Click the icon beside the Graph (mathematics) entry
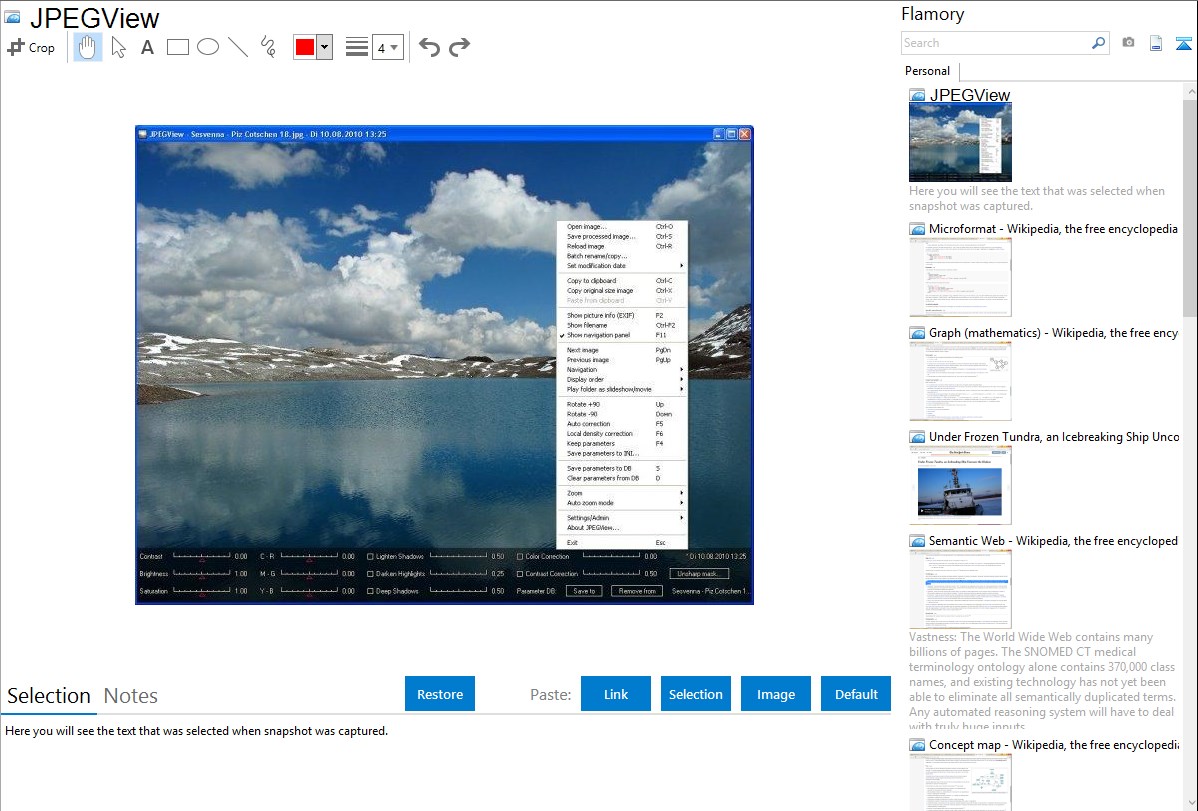1198x811 pixels. pyautogui.click(x=917, y=333)
